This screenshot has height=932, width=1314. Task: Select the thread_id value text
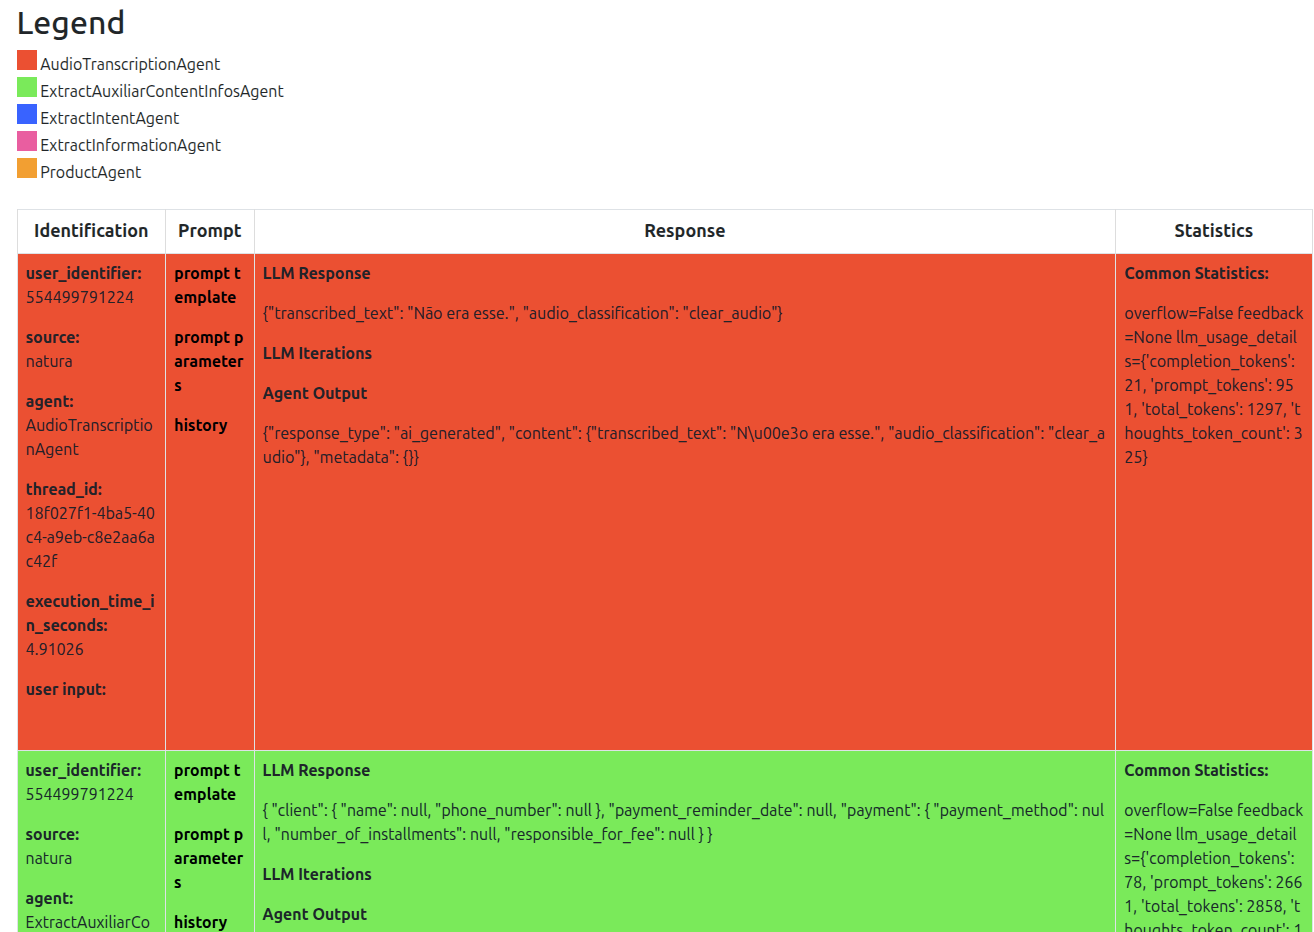(90, 537)
